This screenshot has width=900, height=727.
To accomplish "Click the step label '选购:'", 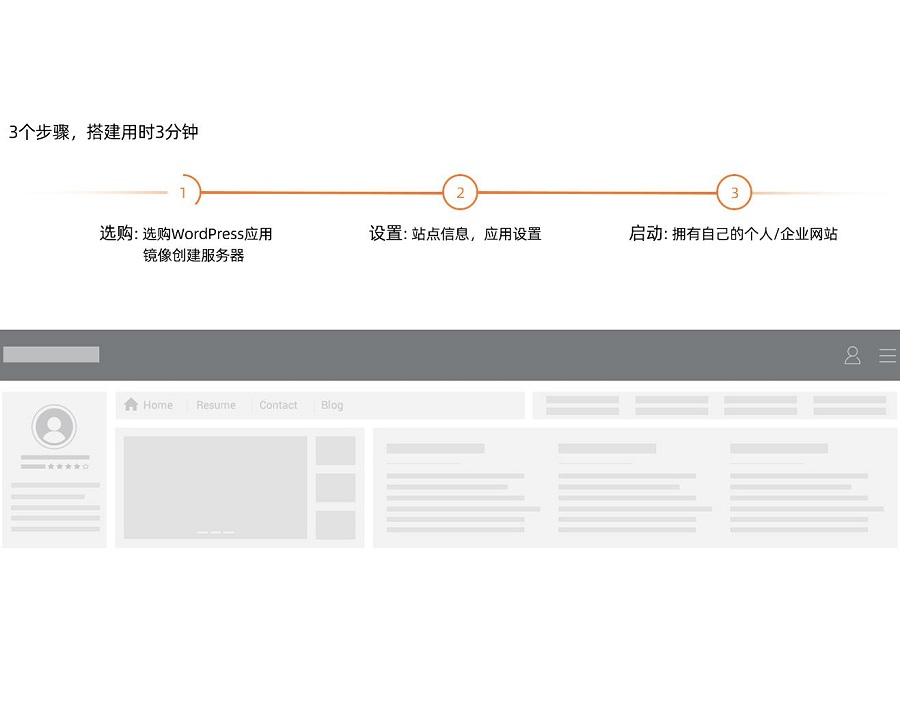I will (x=119, y=233).
